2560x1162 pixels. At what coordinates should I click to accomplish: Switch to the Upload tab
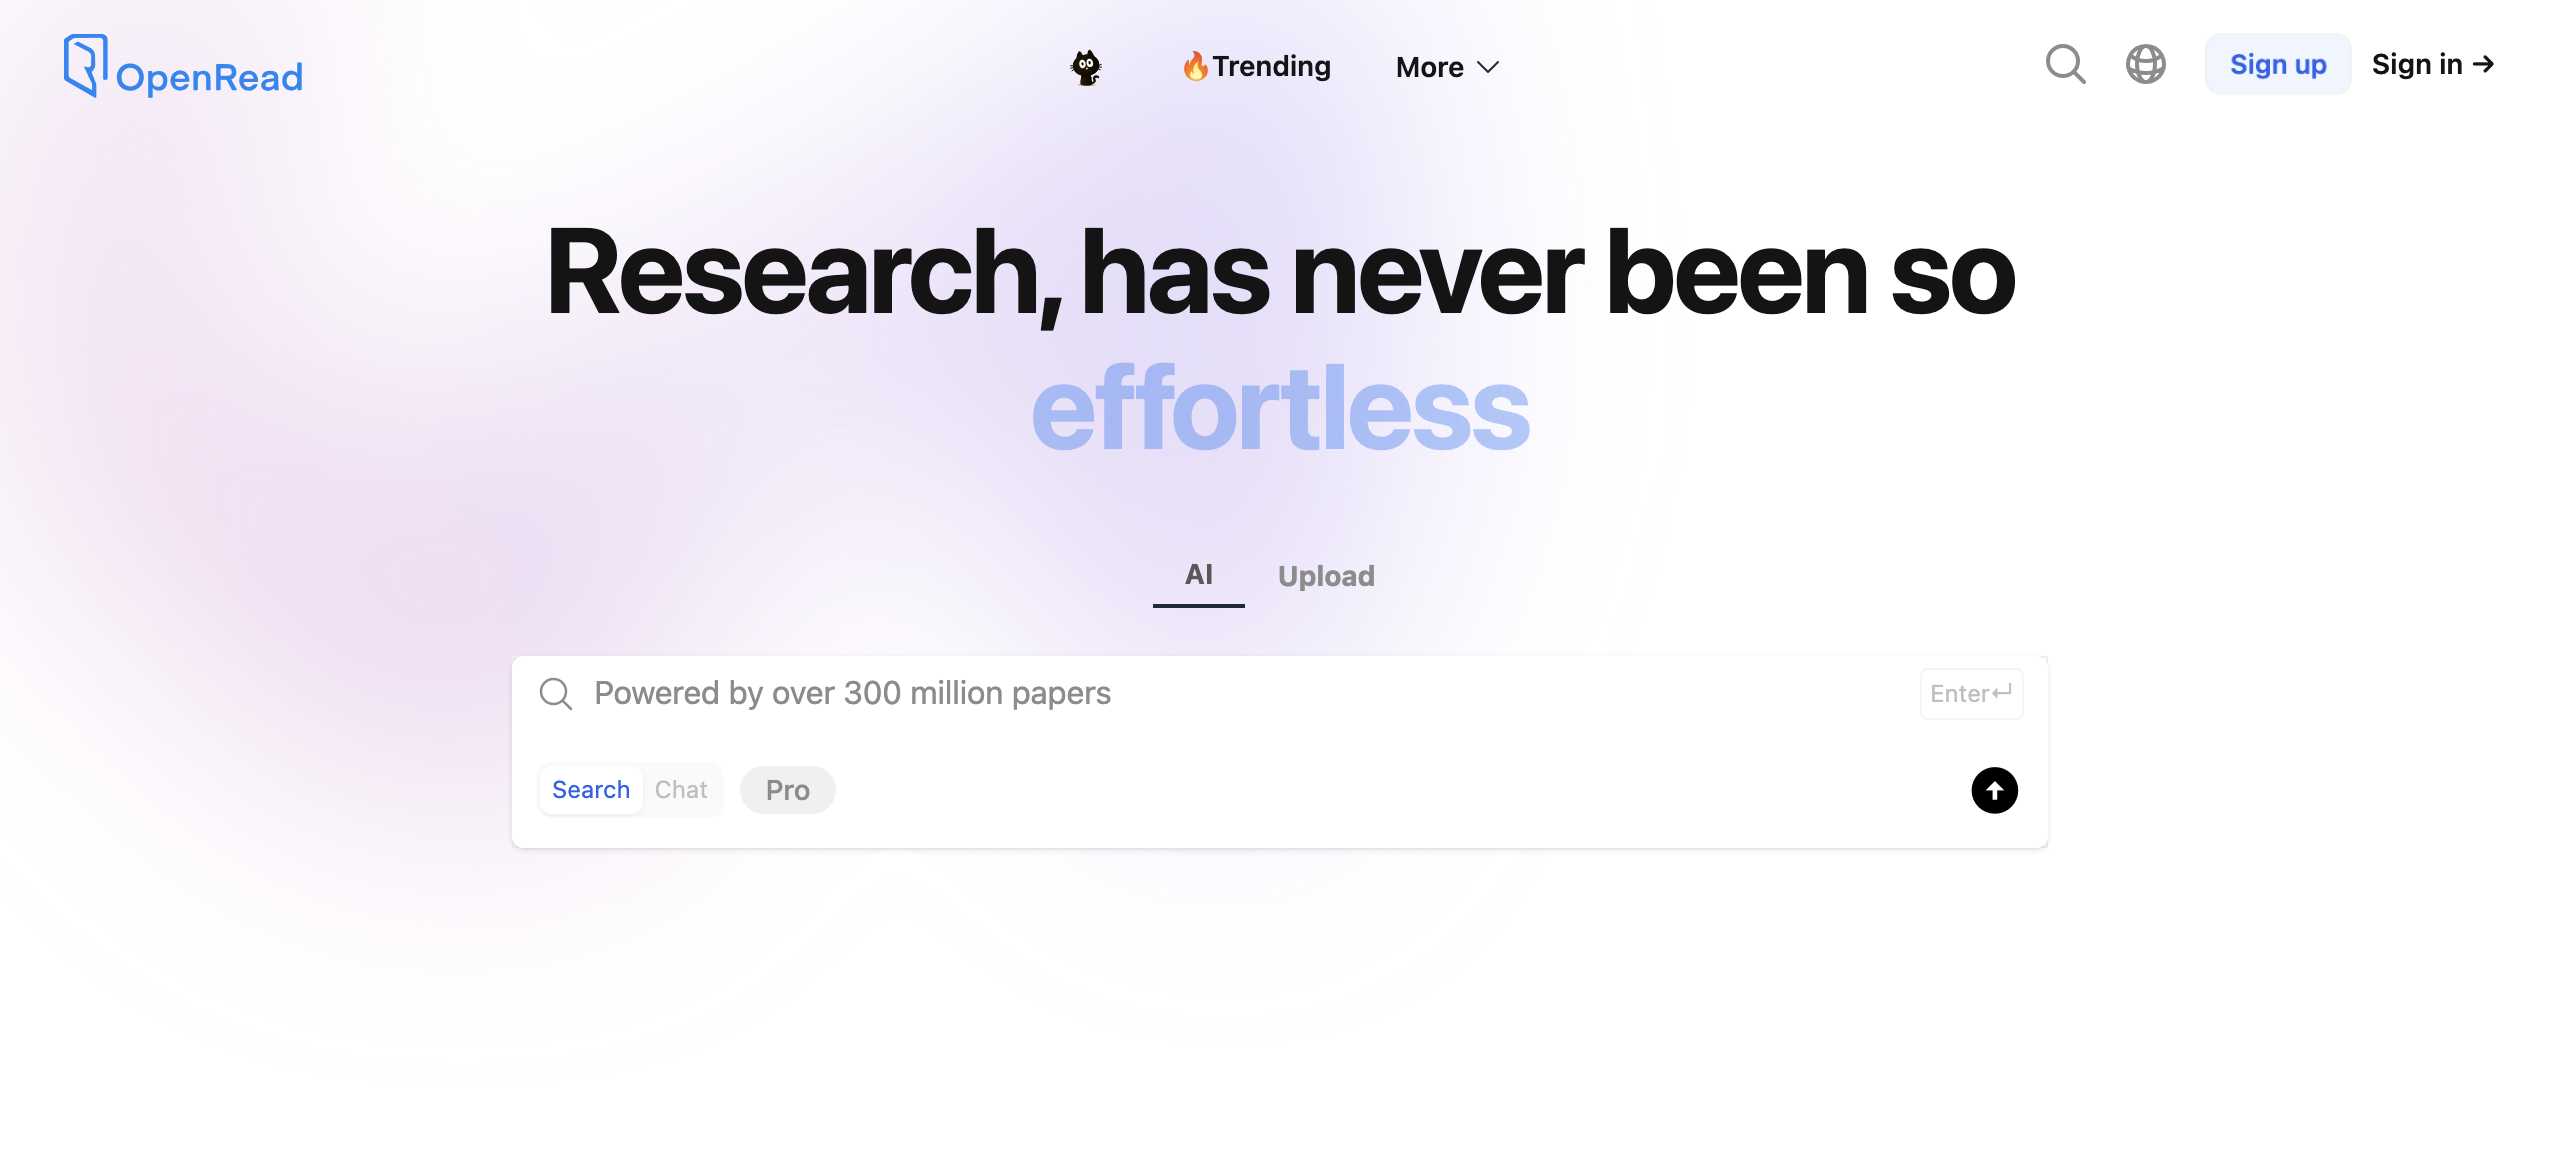(x=1326, y=576)
